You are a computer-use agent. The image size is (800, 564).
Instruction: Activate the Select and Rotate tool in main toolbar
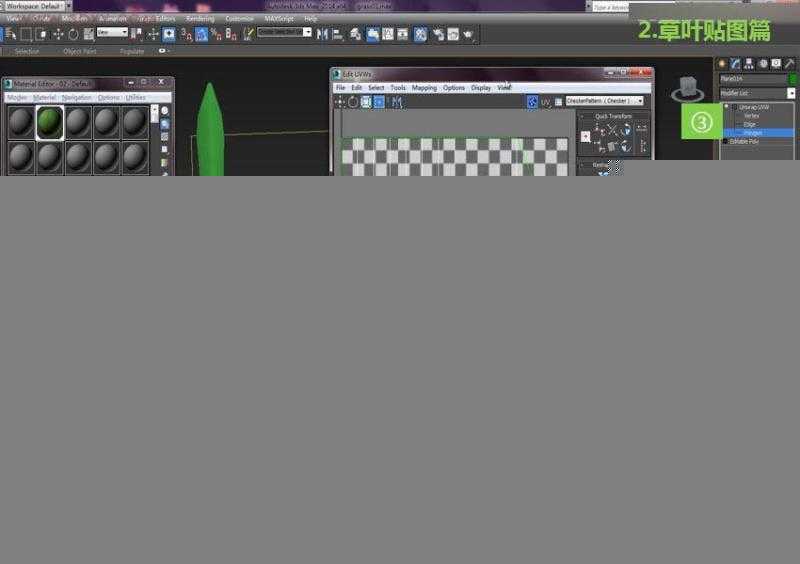point(73,34)
